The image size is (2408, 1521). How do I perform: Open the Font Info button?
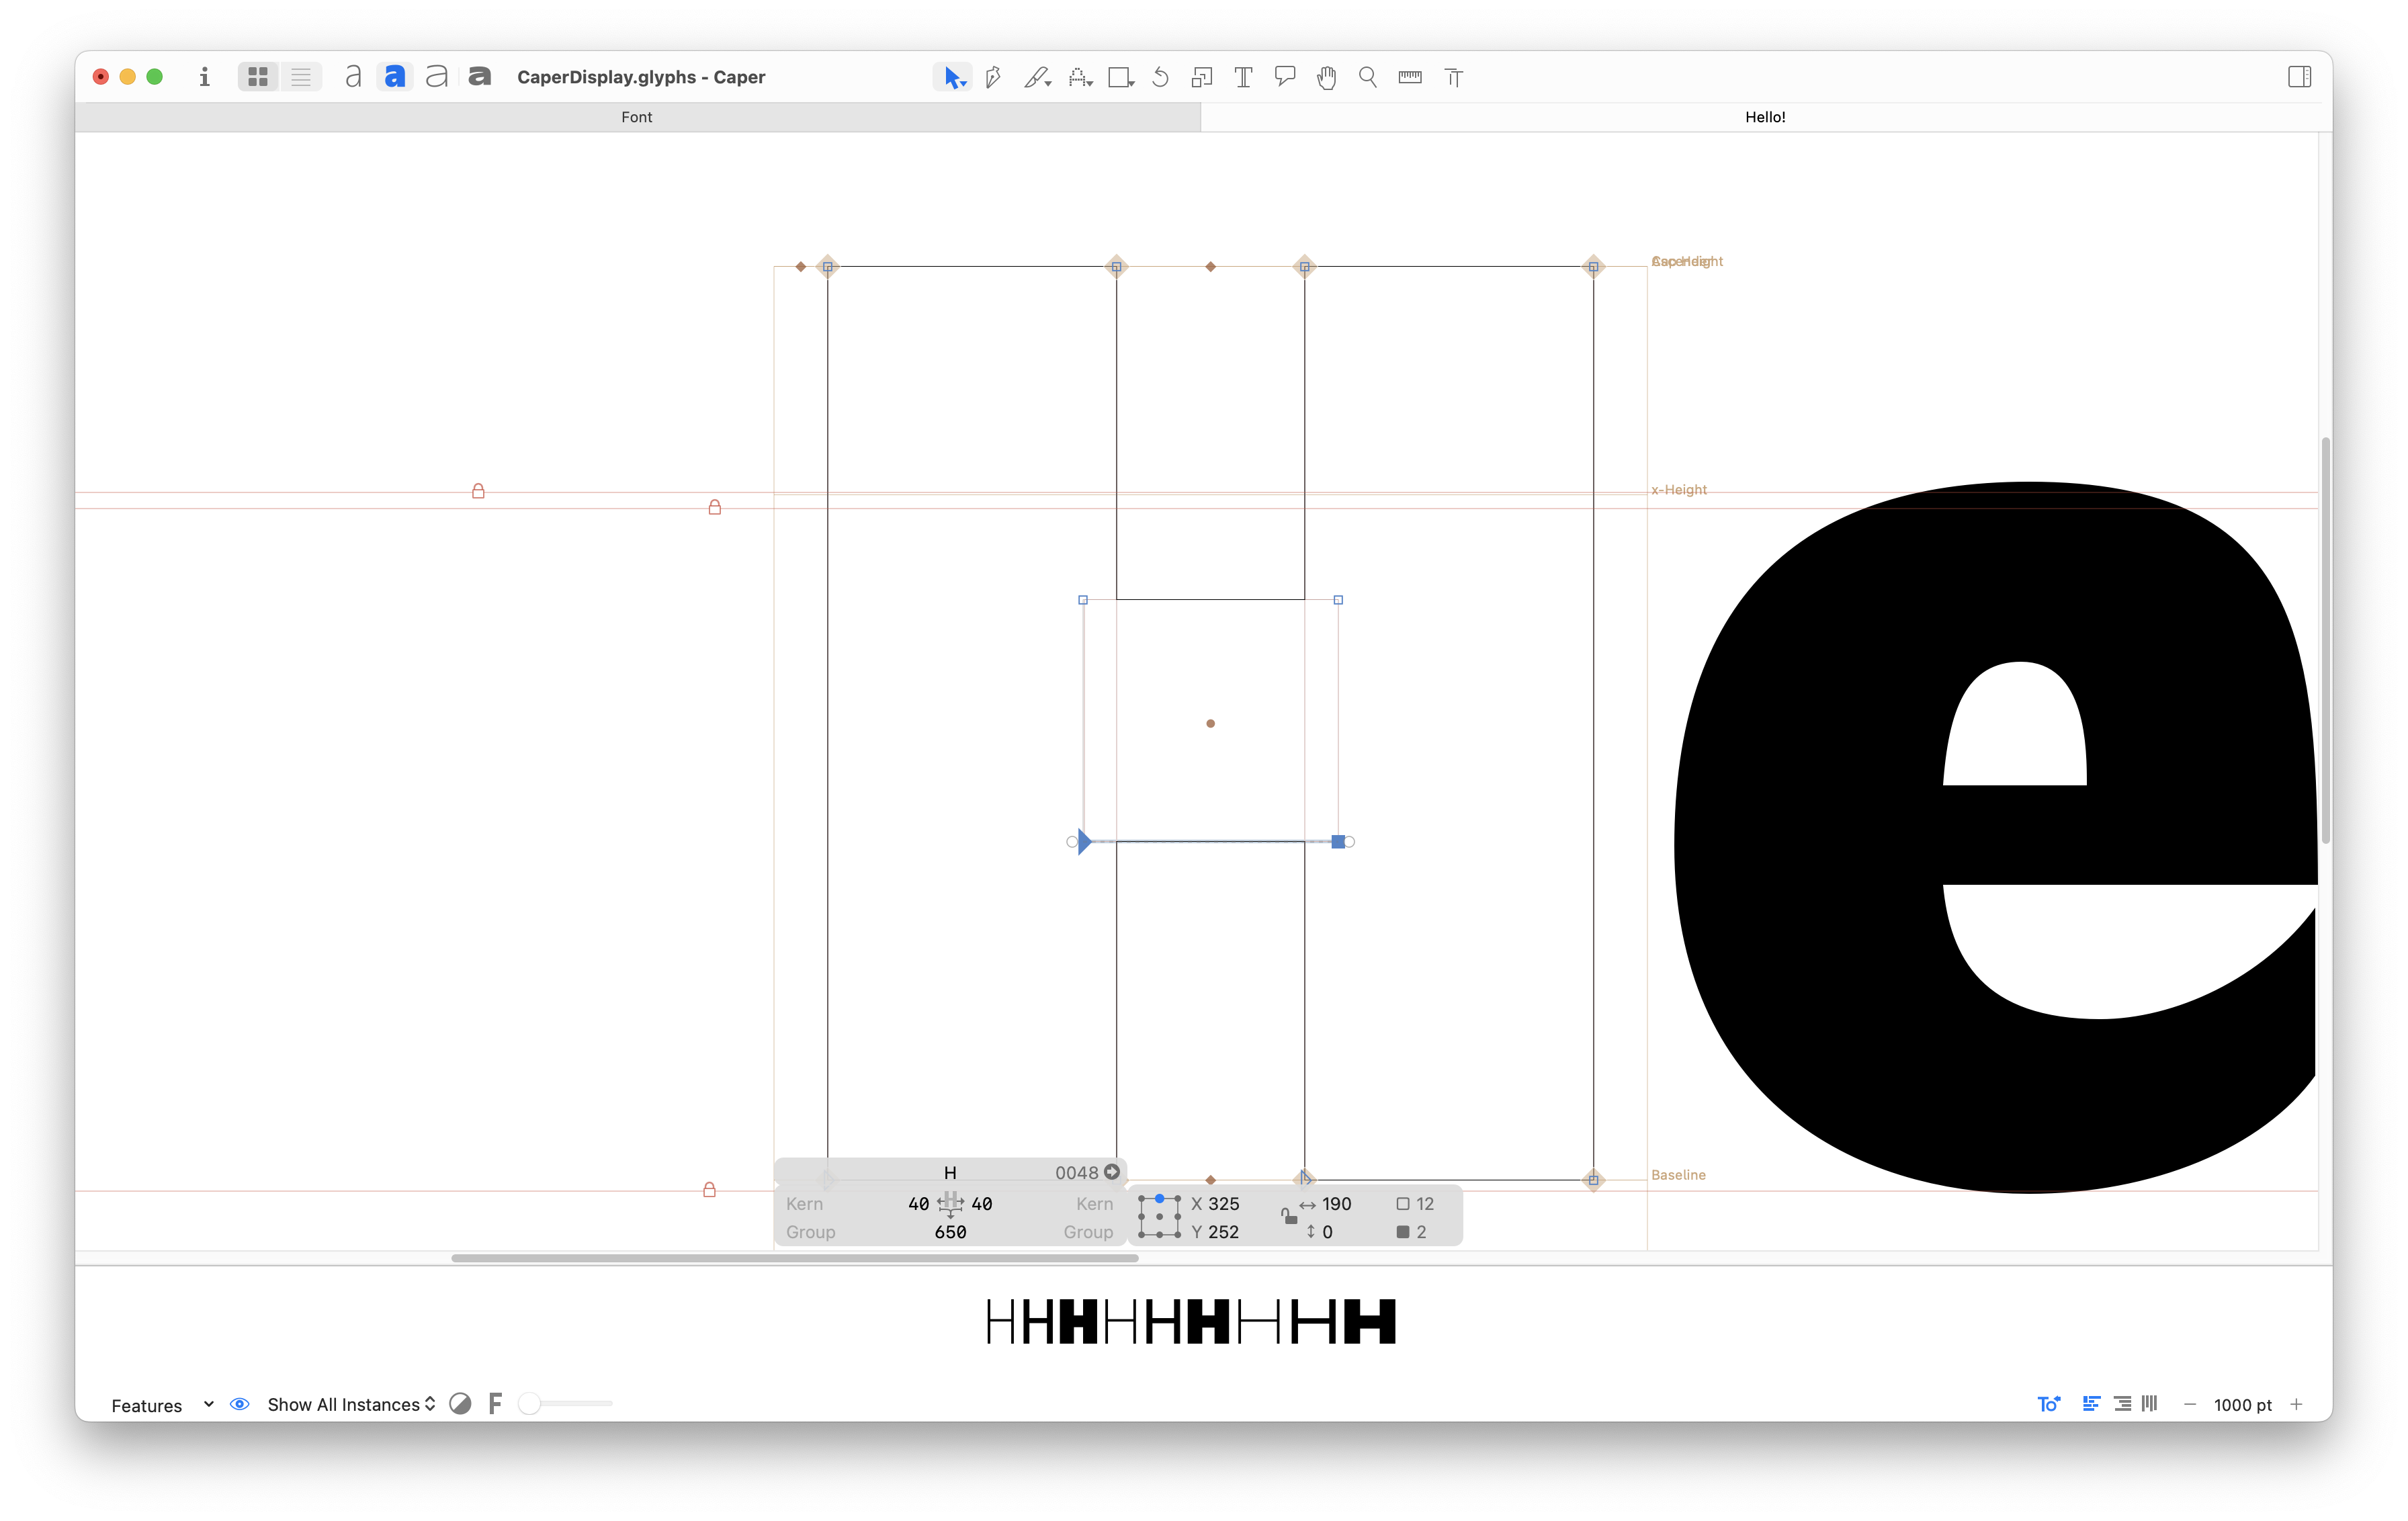coord(204,77)
